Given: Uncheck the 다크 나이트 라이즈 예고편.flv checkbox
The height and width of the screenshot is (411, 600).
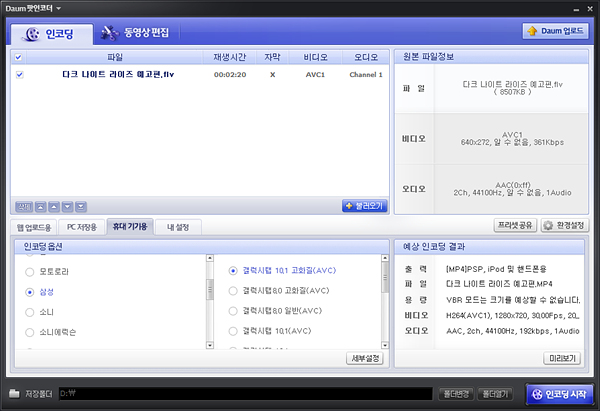Looking at the screenshot, I should point(20,75).
